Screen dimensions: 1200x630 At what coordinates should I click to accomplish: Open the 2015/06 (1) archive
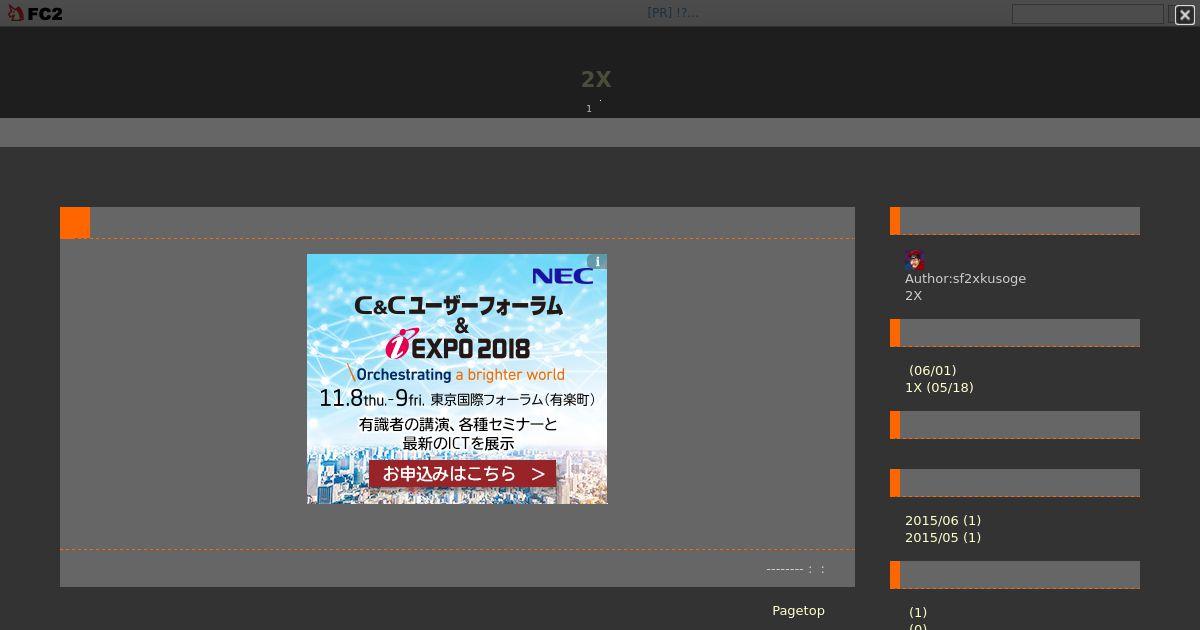tap(943, 520)
